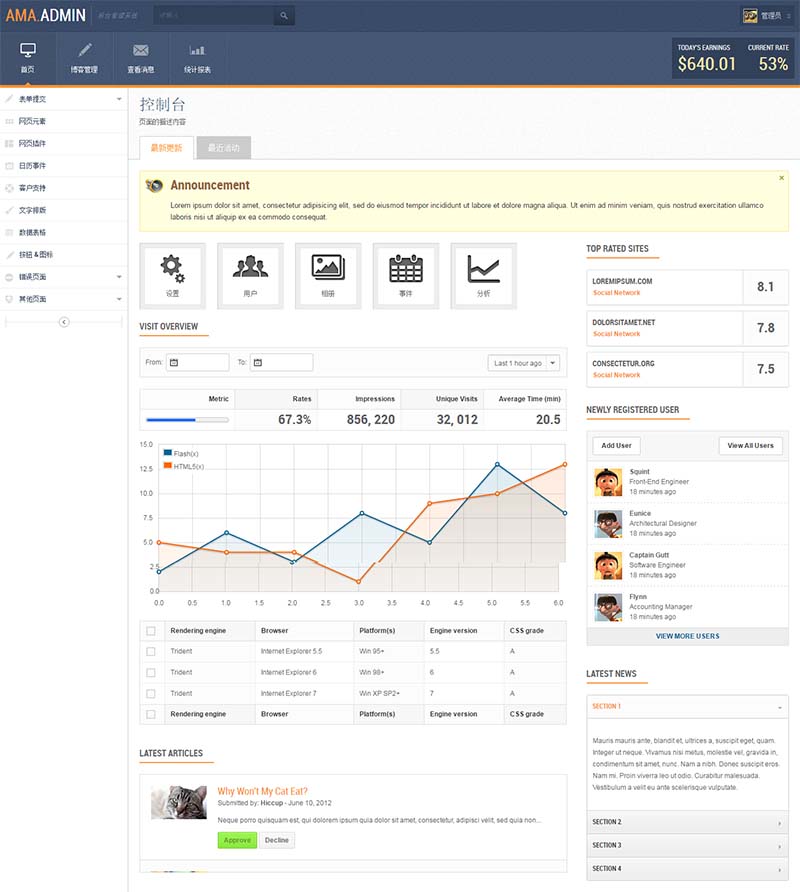Tick the checkbox for Internet Explorer 5.5 row
The height and width of the screenshot is (892, 800).
tap(151, 651)
